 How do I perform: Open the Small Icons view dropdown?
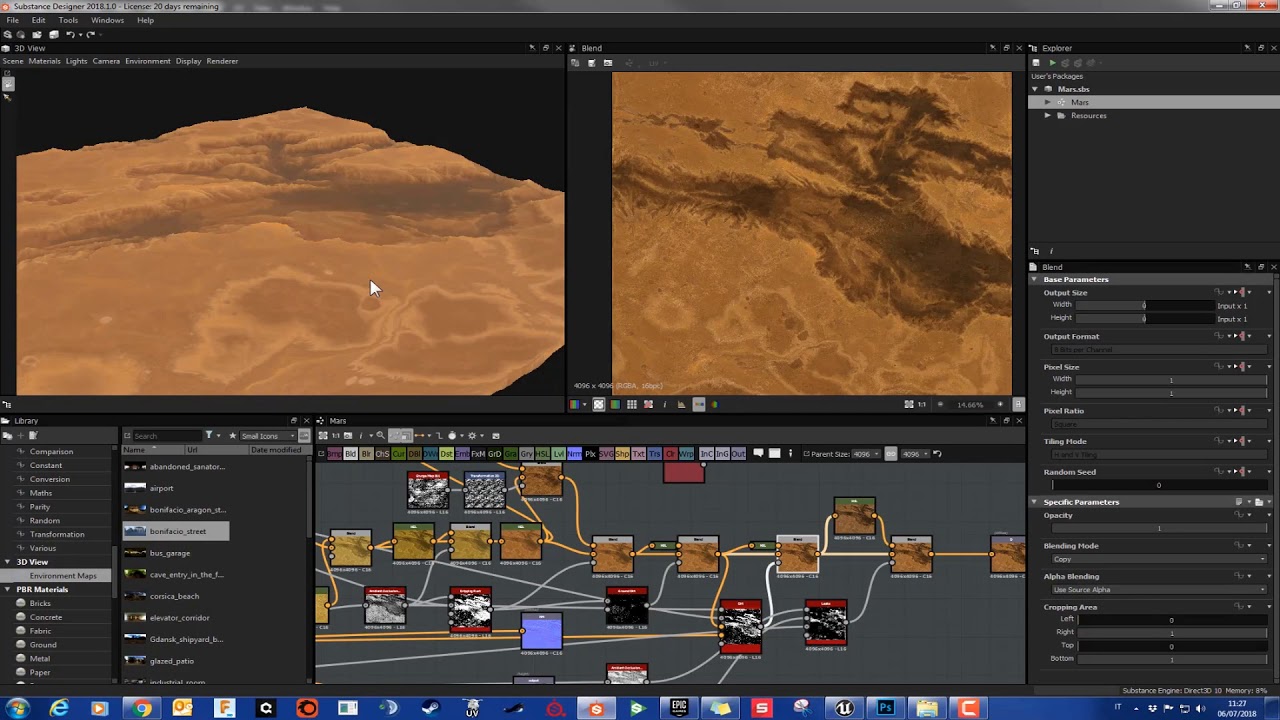coord(269,436)
